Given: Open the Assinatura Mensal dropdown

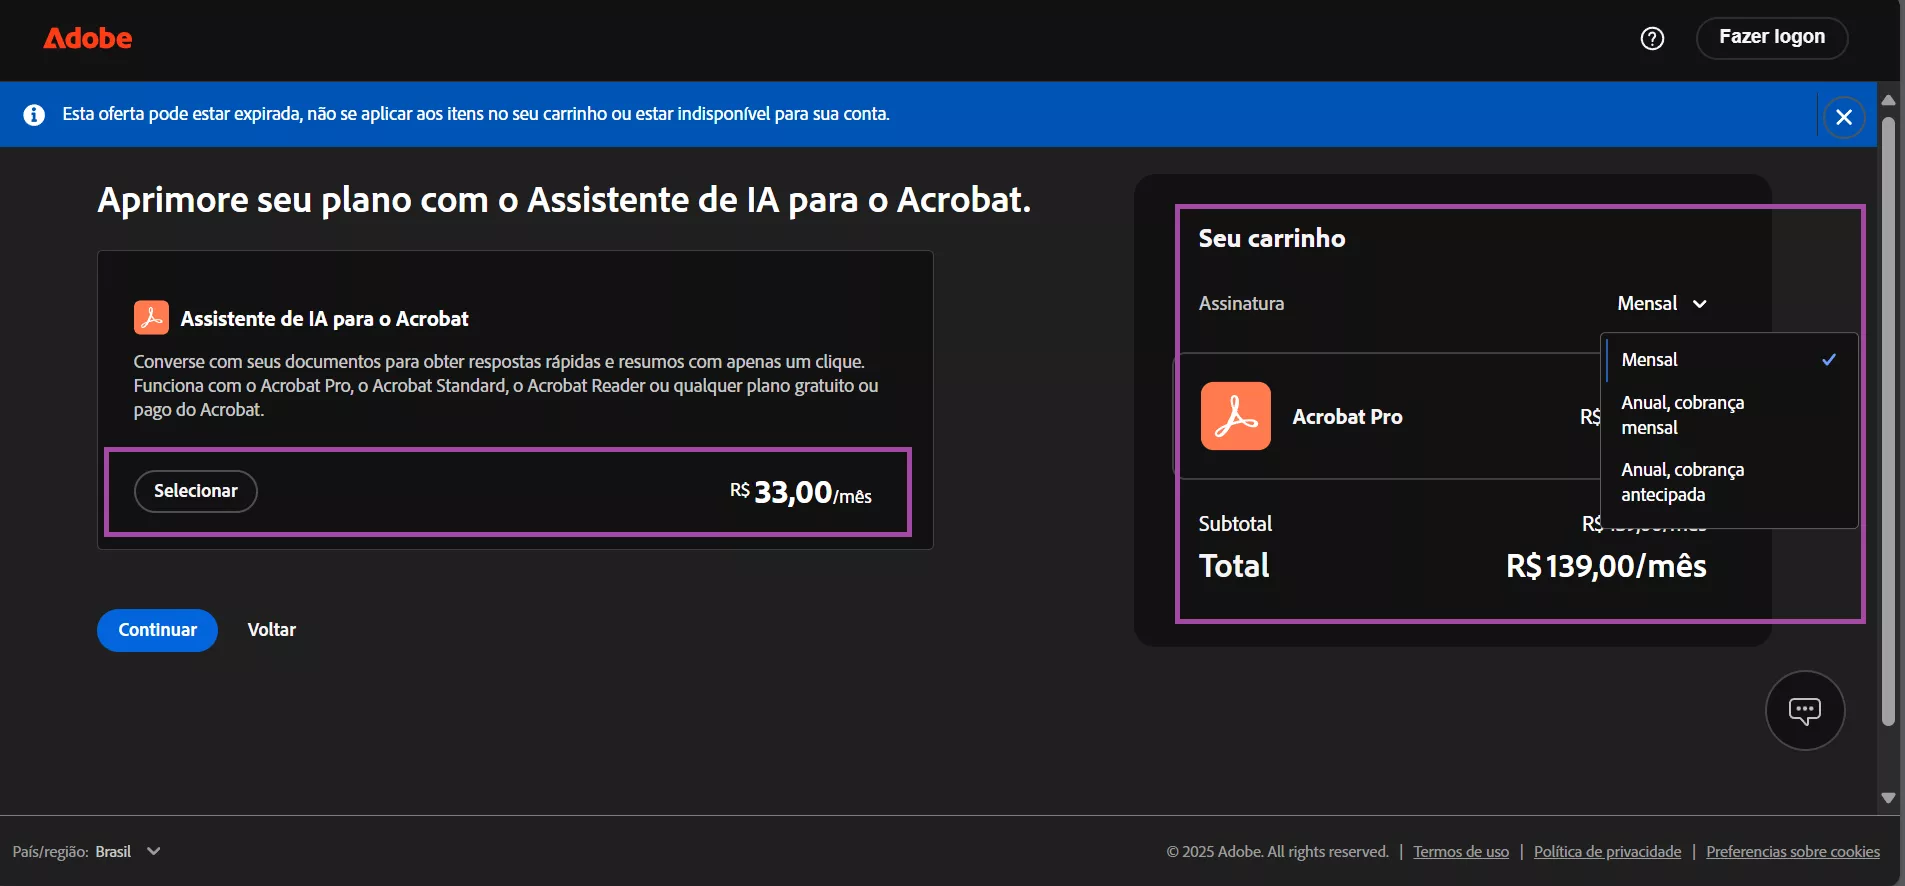Looking at the screenshot, I should 1662,303.
